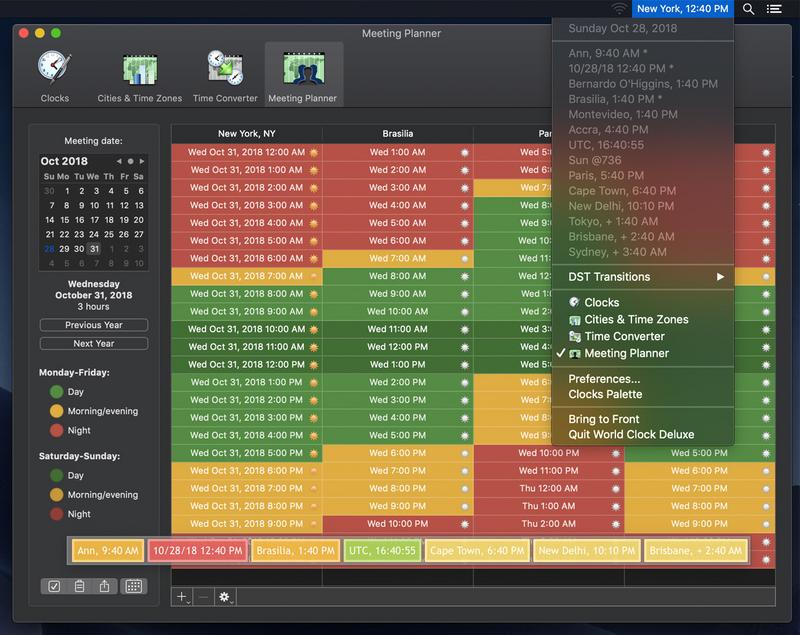This screenshot has height=635, width=800.
Task: Click Wed 9:00 PM in last column
Action: 699,524
